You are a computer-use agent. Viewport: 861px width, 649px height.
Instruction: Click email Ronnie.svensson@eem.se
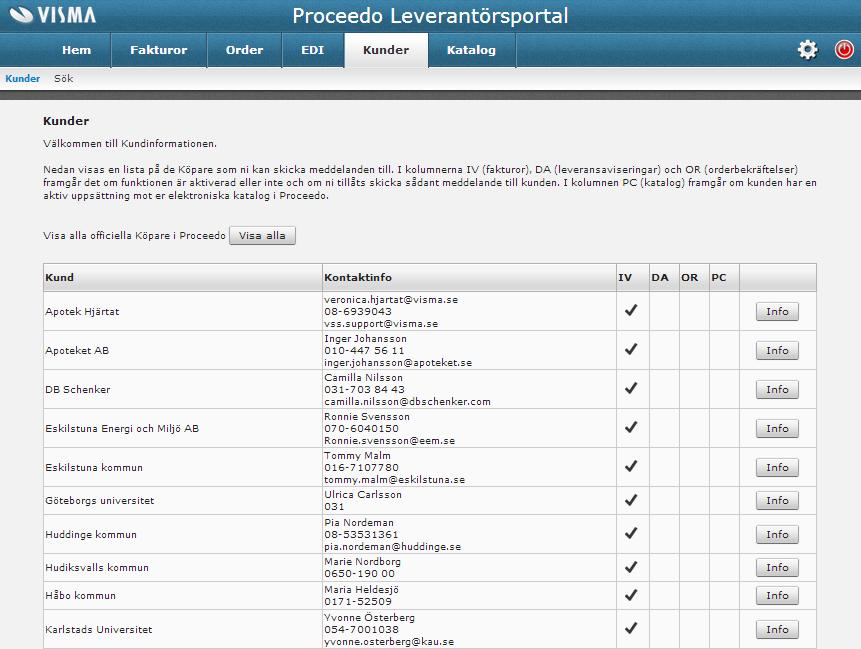click(x=389, y=440)
